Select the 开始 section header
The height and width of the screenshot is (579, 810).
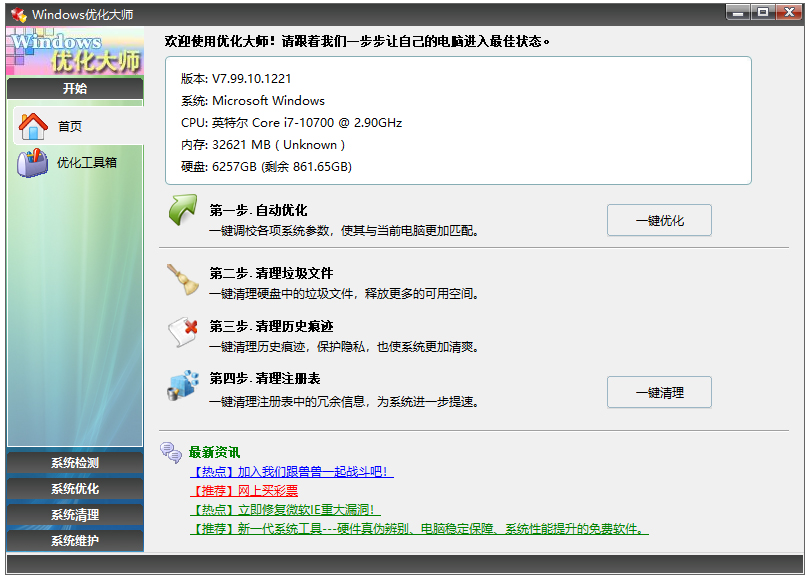point(74,89)
